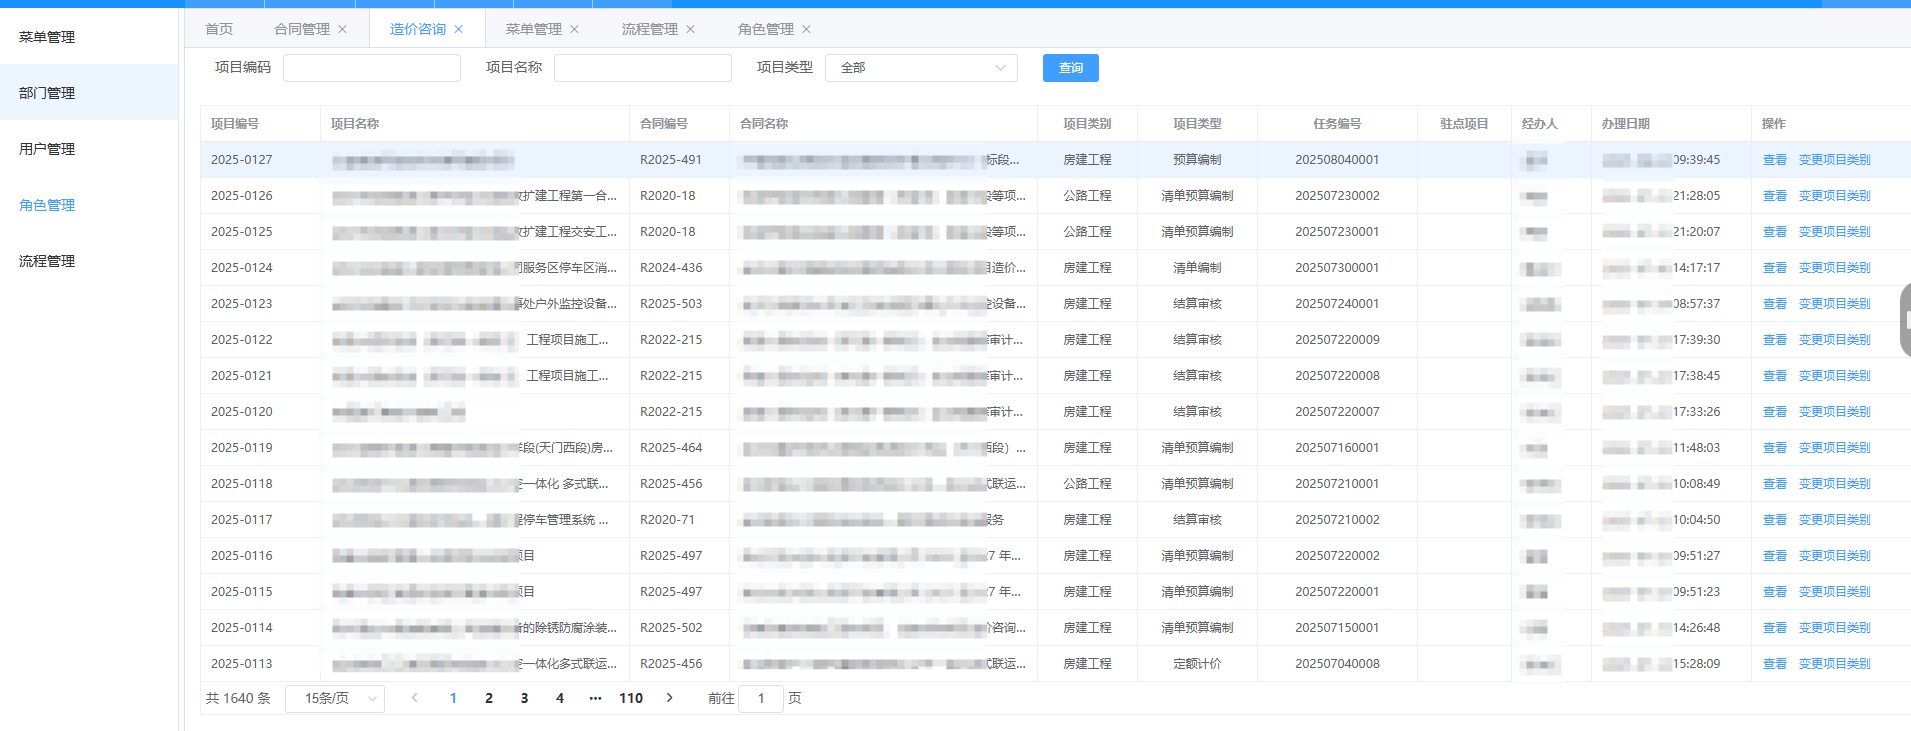Open the 流程管理 tab

click(x=650, y=29)
